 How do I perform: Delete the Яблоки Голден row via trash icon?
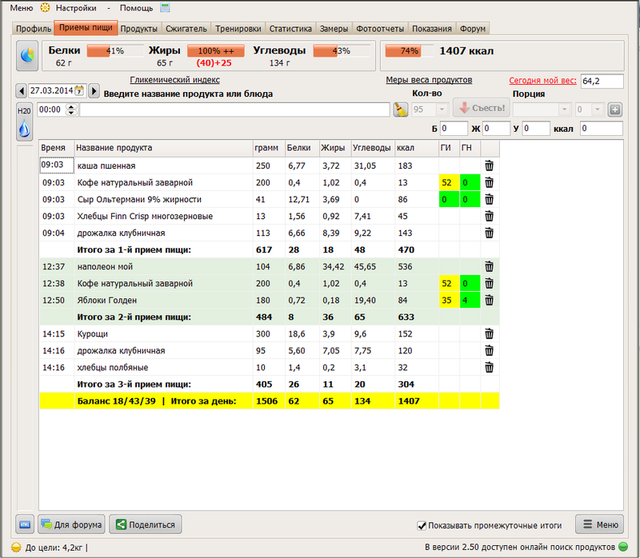[x=489, y=300]
